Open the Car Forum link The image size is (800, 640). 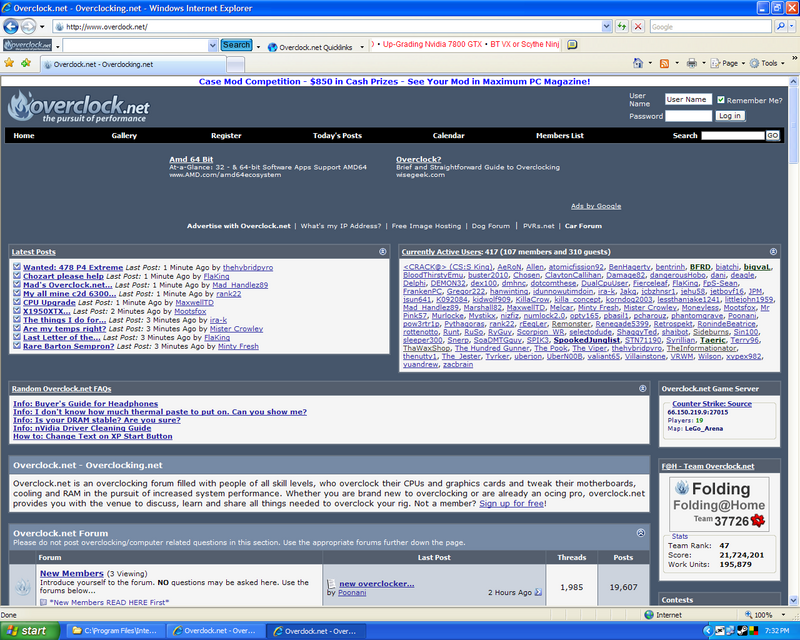click(583, 226)
